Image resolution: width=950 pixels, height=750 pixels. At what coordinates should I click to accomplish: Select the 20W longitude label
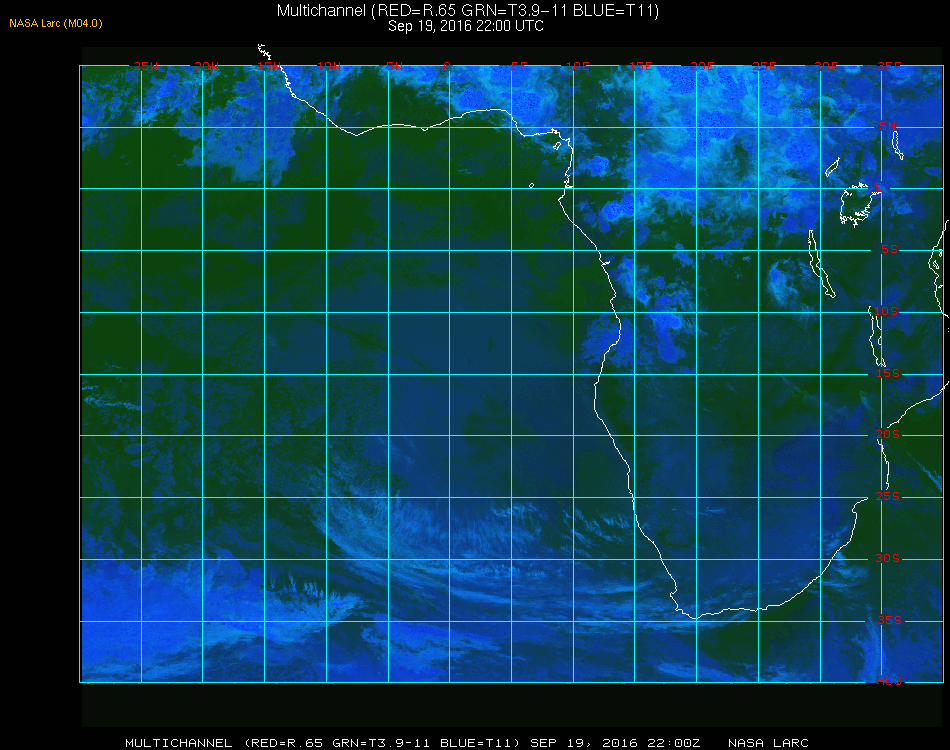pyautogui.click(x=207, y=66)
